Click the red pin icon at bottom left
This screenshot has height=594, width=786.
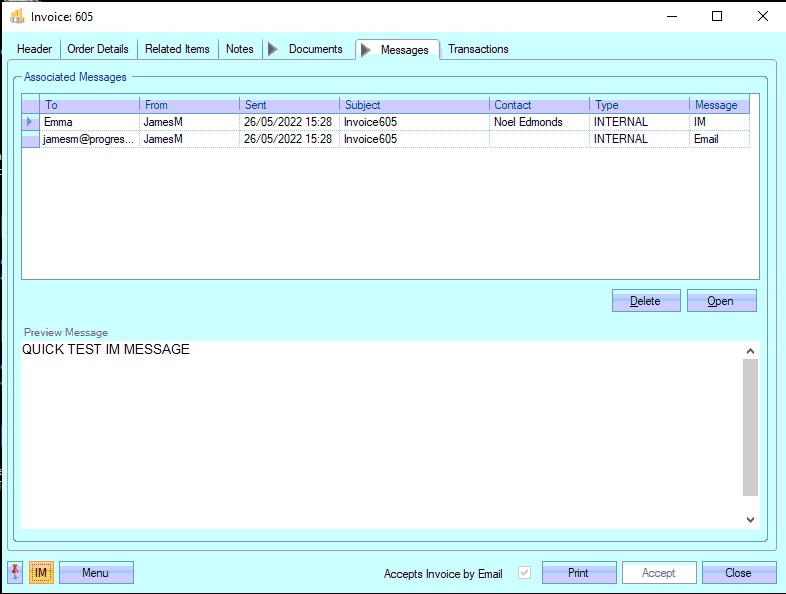click(15, 573)
